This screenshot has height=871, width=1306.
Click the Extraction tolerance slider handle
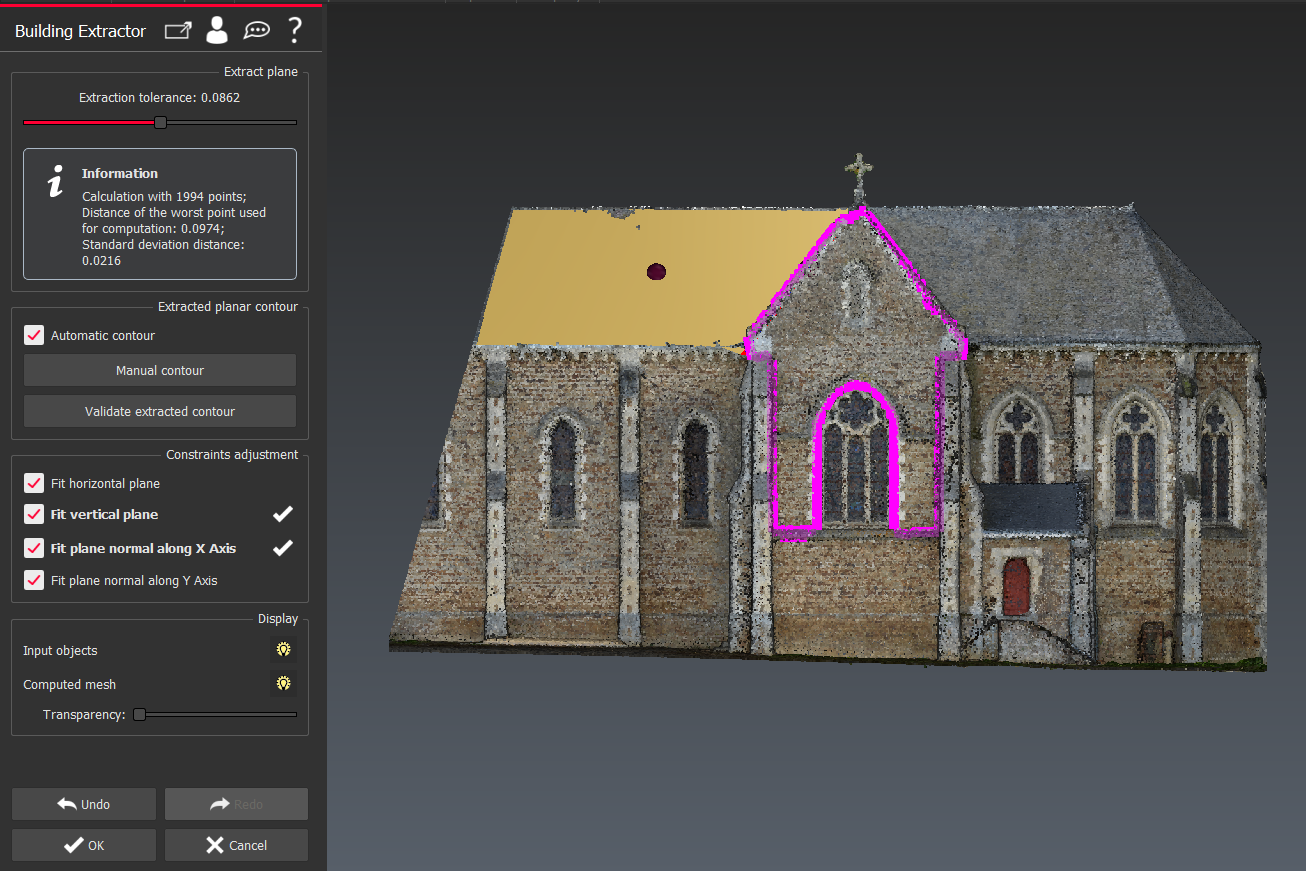[160, 122]
